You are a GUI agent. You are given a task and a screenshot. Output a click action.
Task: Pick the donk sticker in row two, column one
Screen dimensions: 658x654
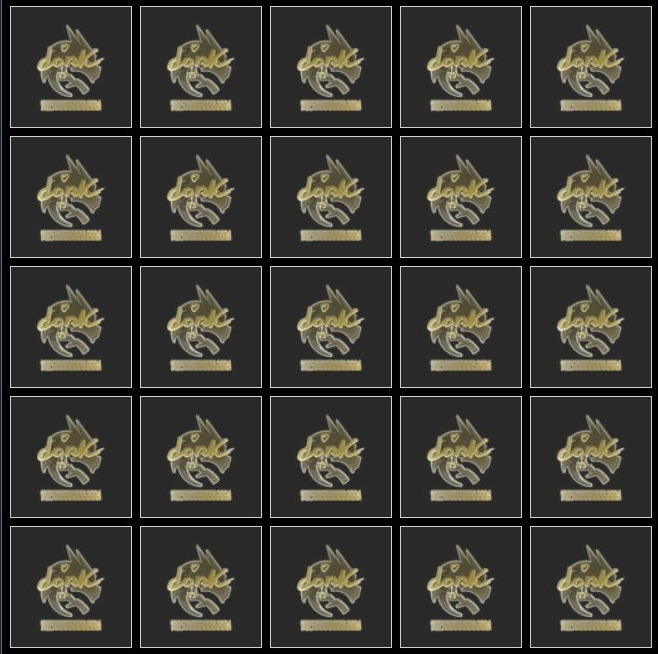(x=71, y=197)
